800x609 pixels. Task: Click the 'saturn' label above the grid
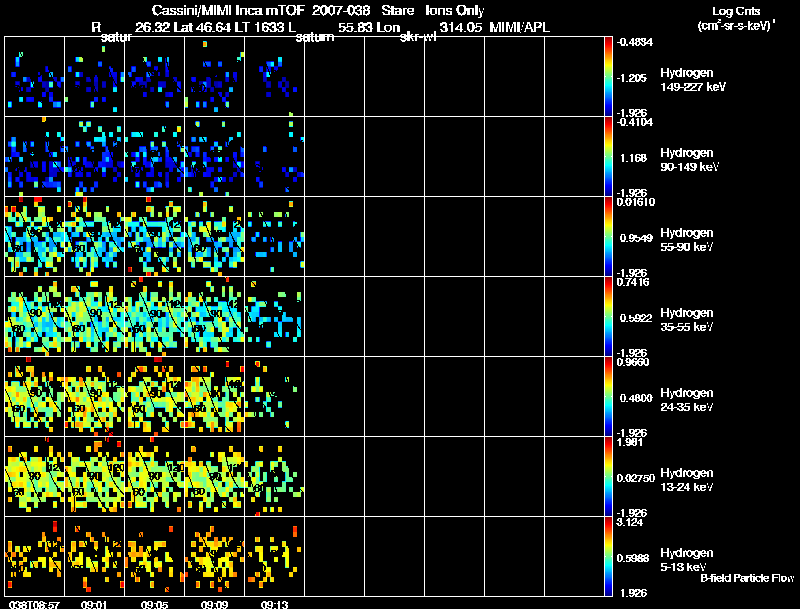click(x=314, y=37)
